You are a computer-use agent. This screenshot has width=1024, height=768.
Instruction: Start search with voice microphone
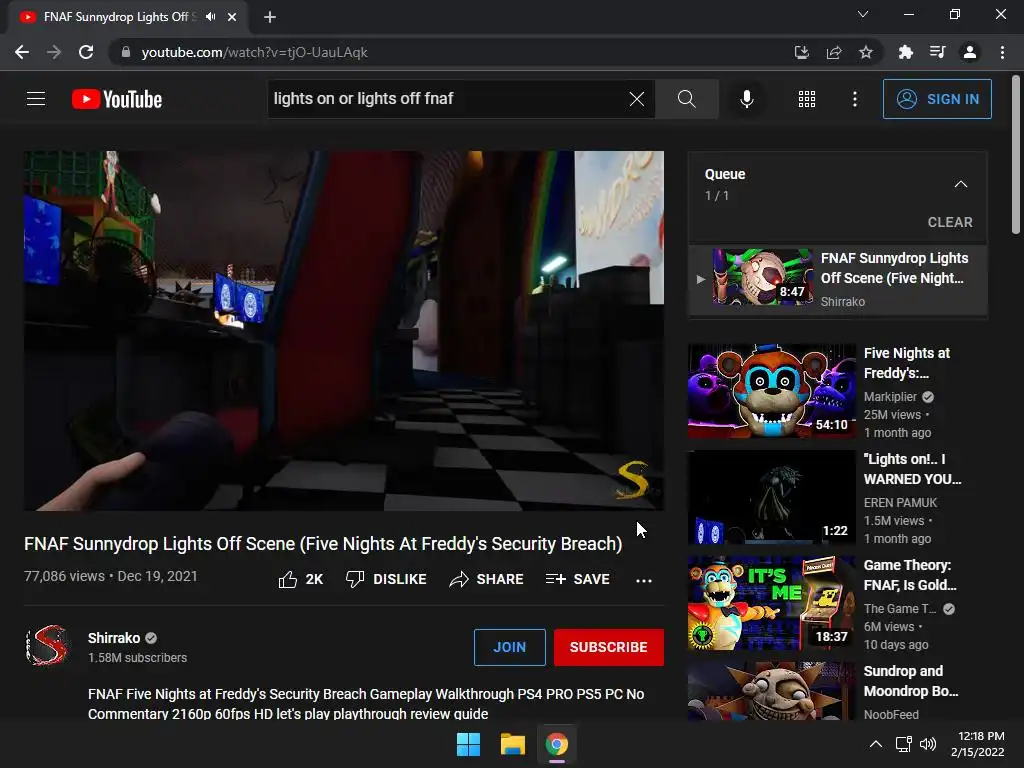(746, 99)
